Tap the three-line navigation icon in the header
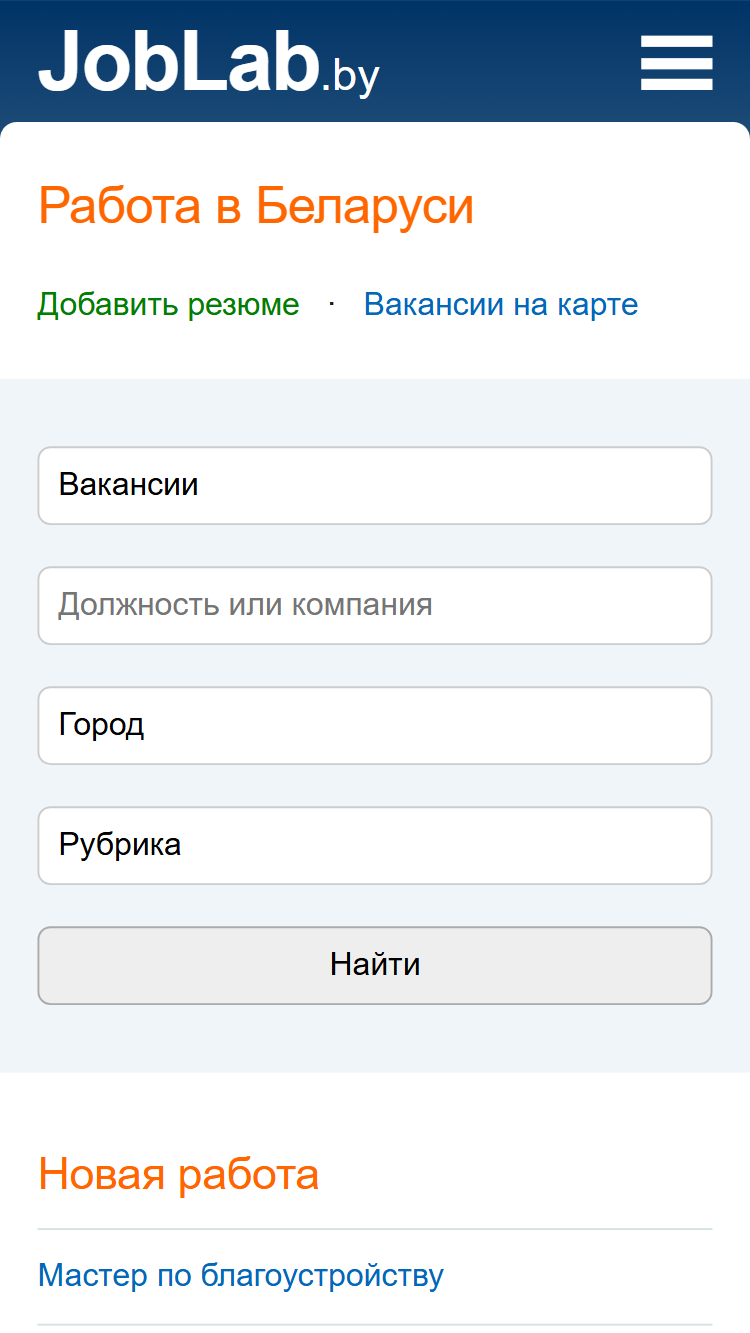Viewport: 750px width, 1333px height. [677, 63]
